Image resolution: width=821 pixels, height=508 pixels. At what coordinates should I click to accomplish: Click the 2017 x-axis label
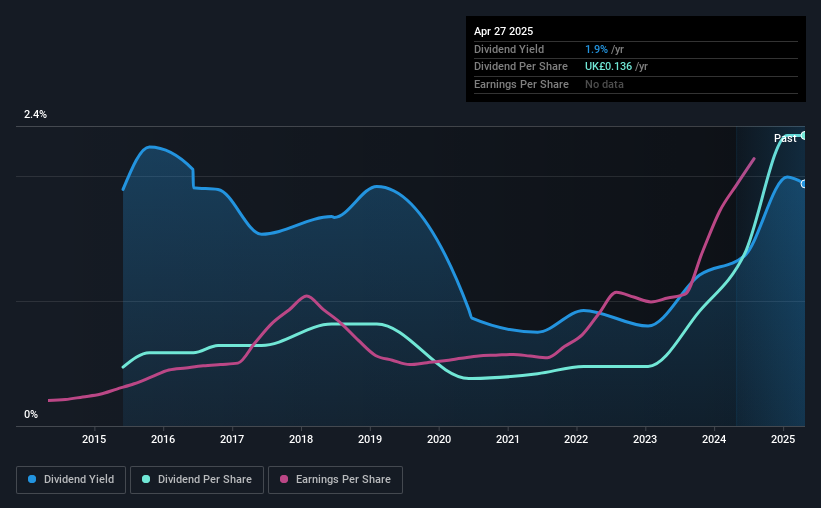[x=232, y=439]
